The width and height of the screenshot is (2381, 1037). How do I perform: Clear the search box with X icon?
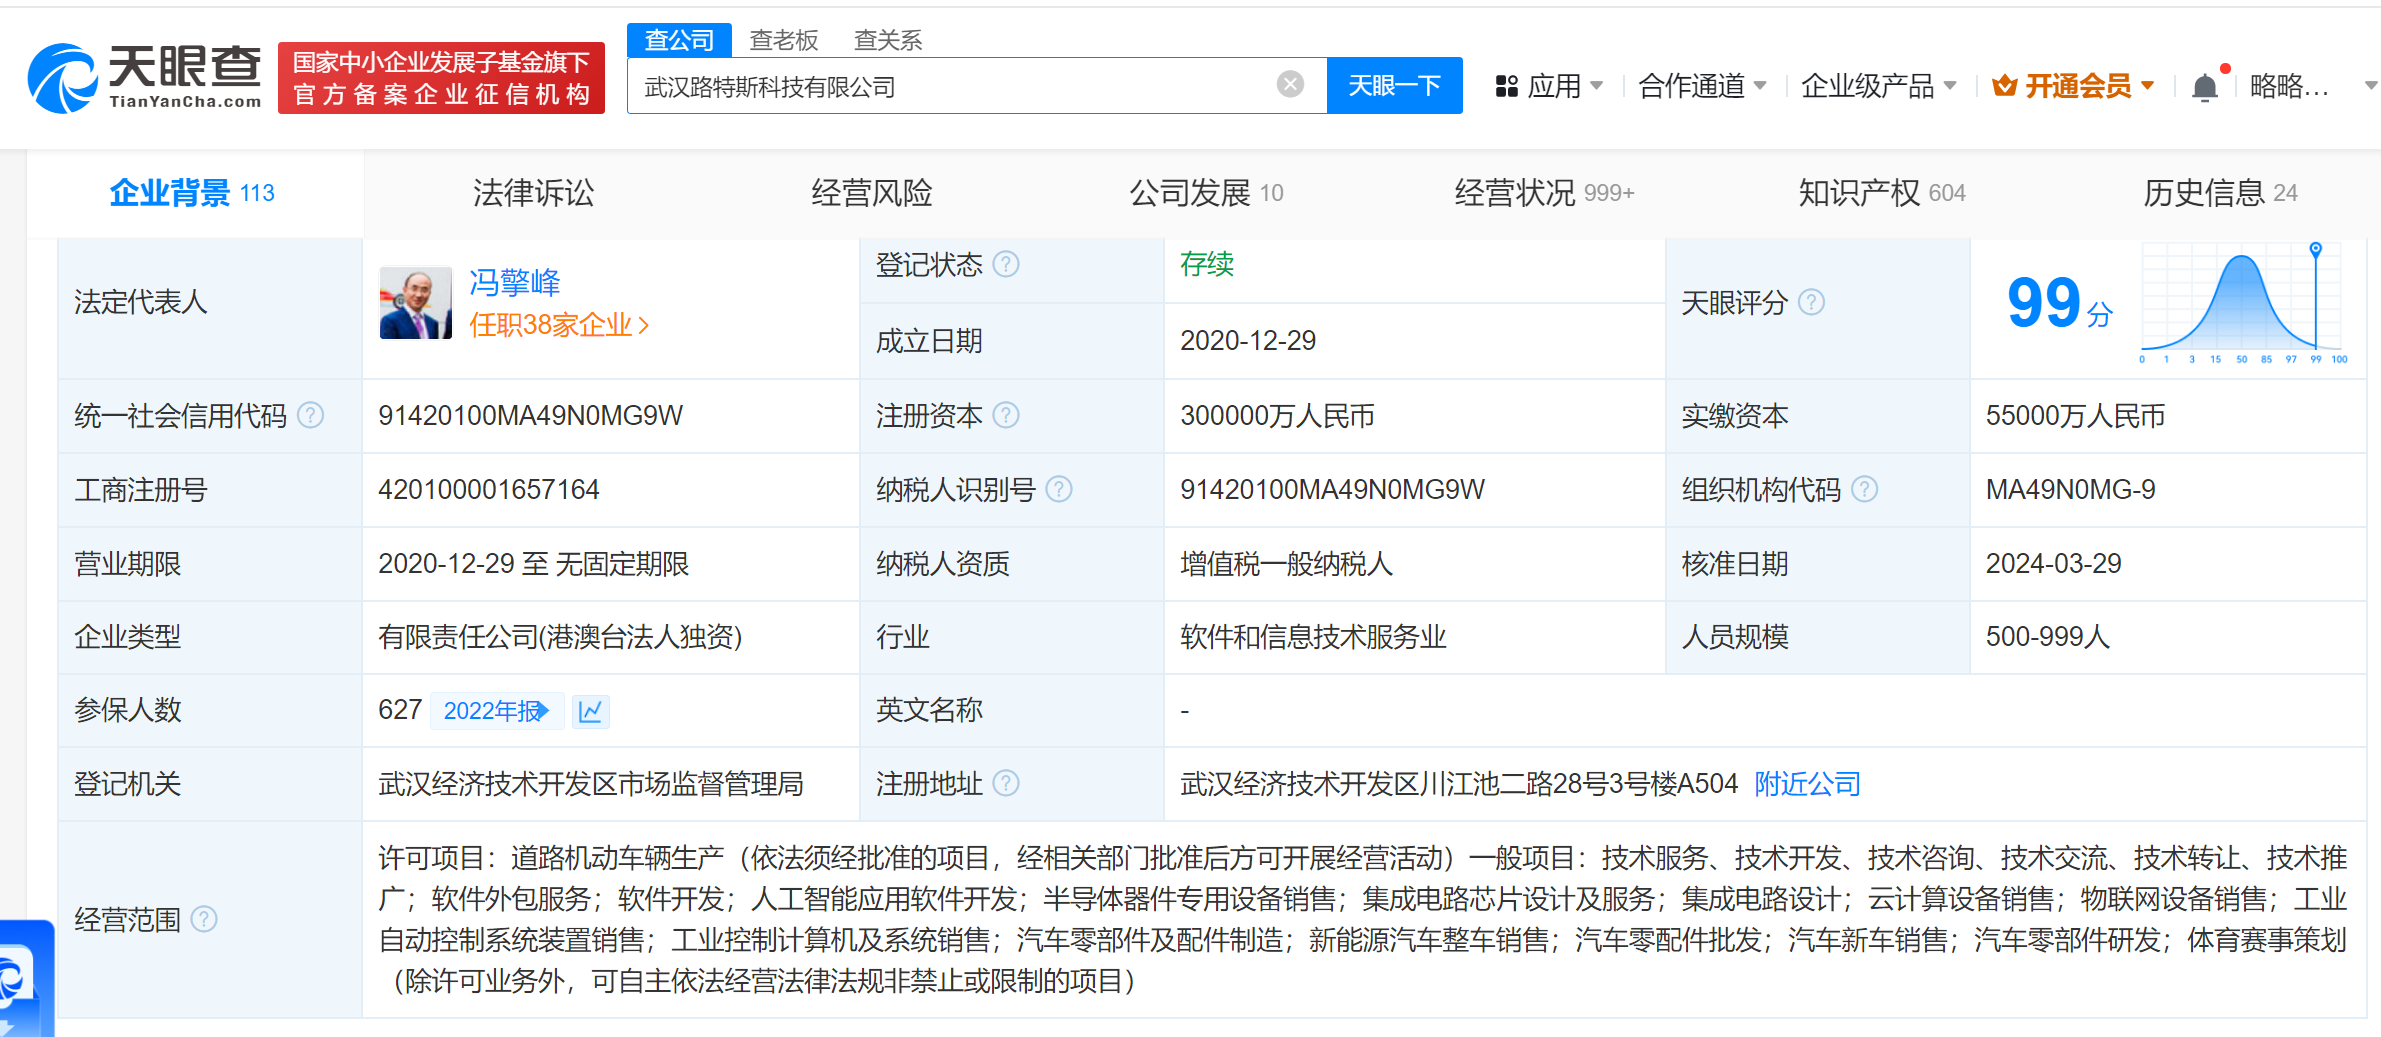(x=1290, y=85)
